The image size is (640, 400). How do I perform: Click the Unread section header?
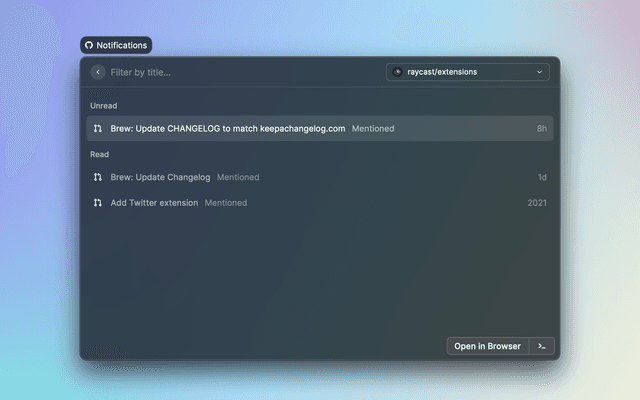click(x=104, y=105)
